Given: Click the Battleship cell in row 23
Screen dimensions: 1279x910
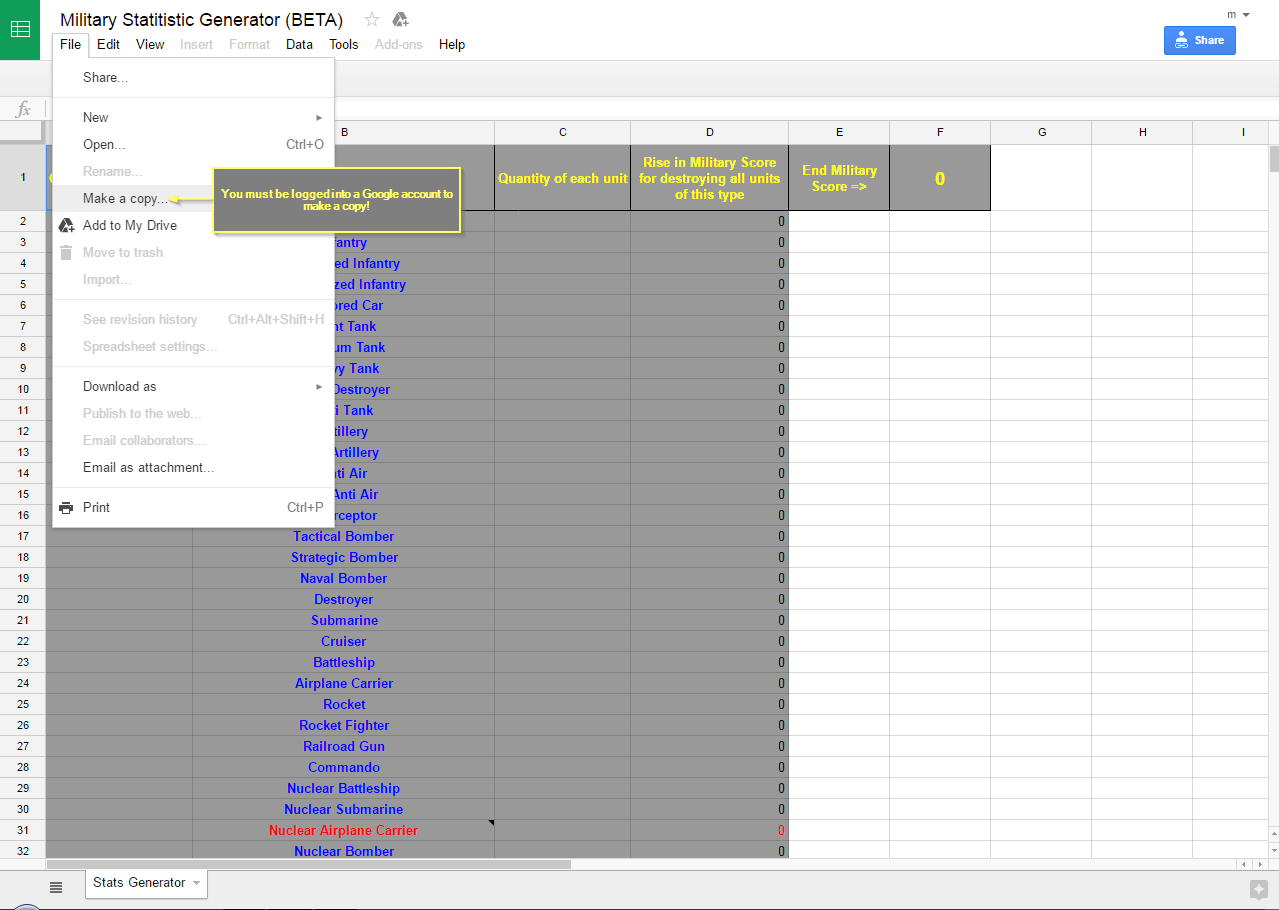Looking at the screenshot, I should (x=344, y=663).
